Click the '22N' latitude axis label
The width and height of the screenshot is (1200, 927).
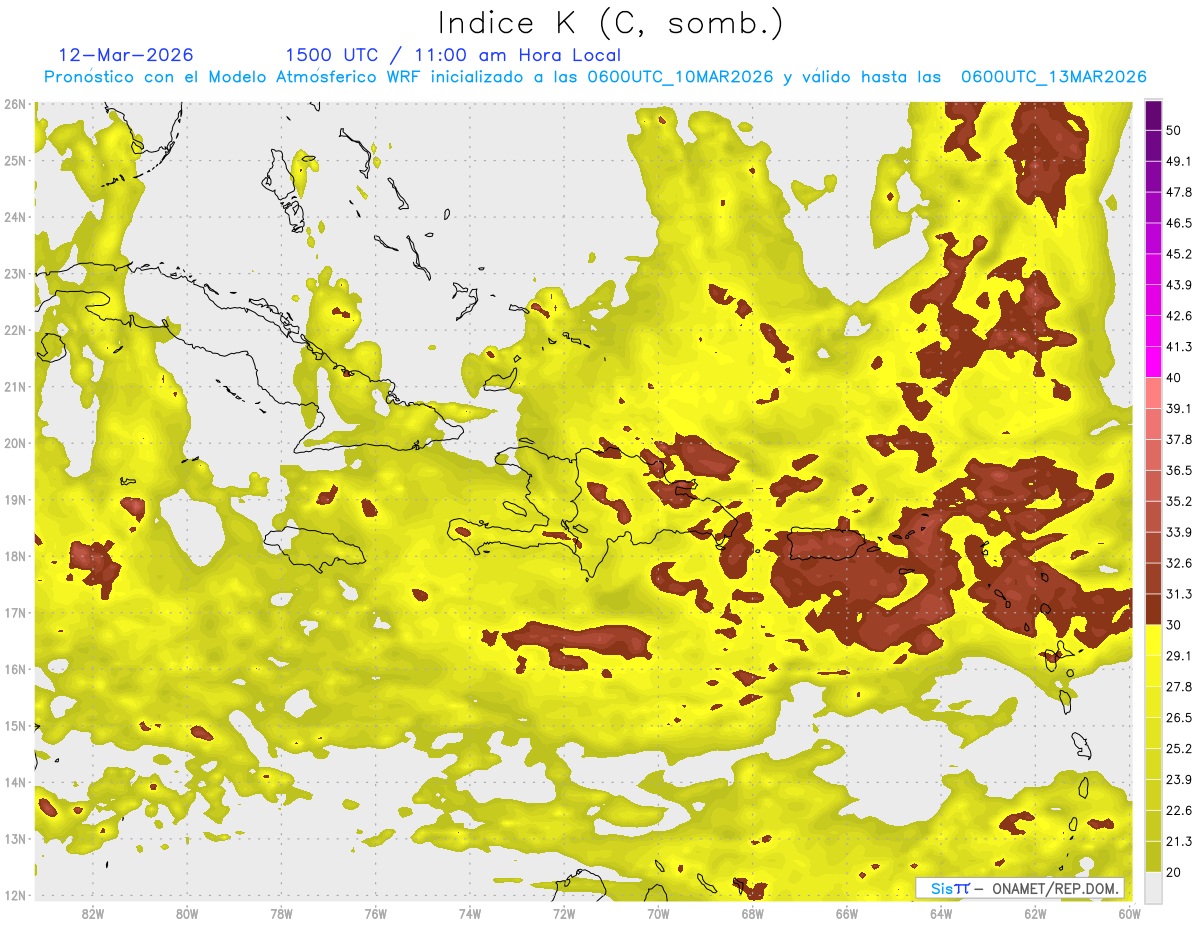tap(15, 330)
